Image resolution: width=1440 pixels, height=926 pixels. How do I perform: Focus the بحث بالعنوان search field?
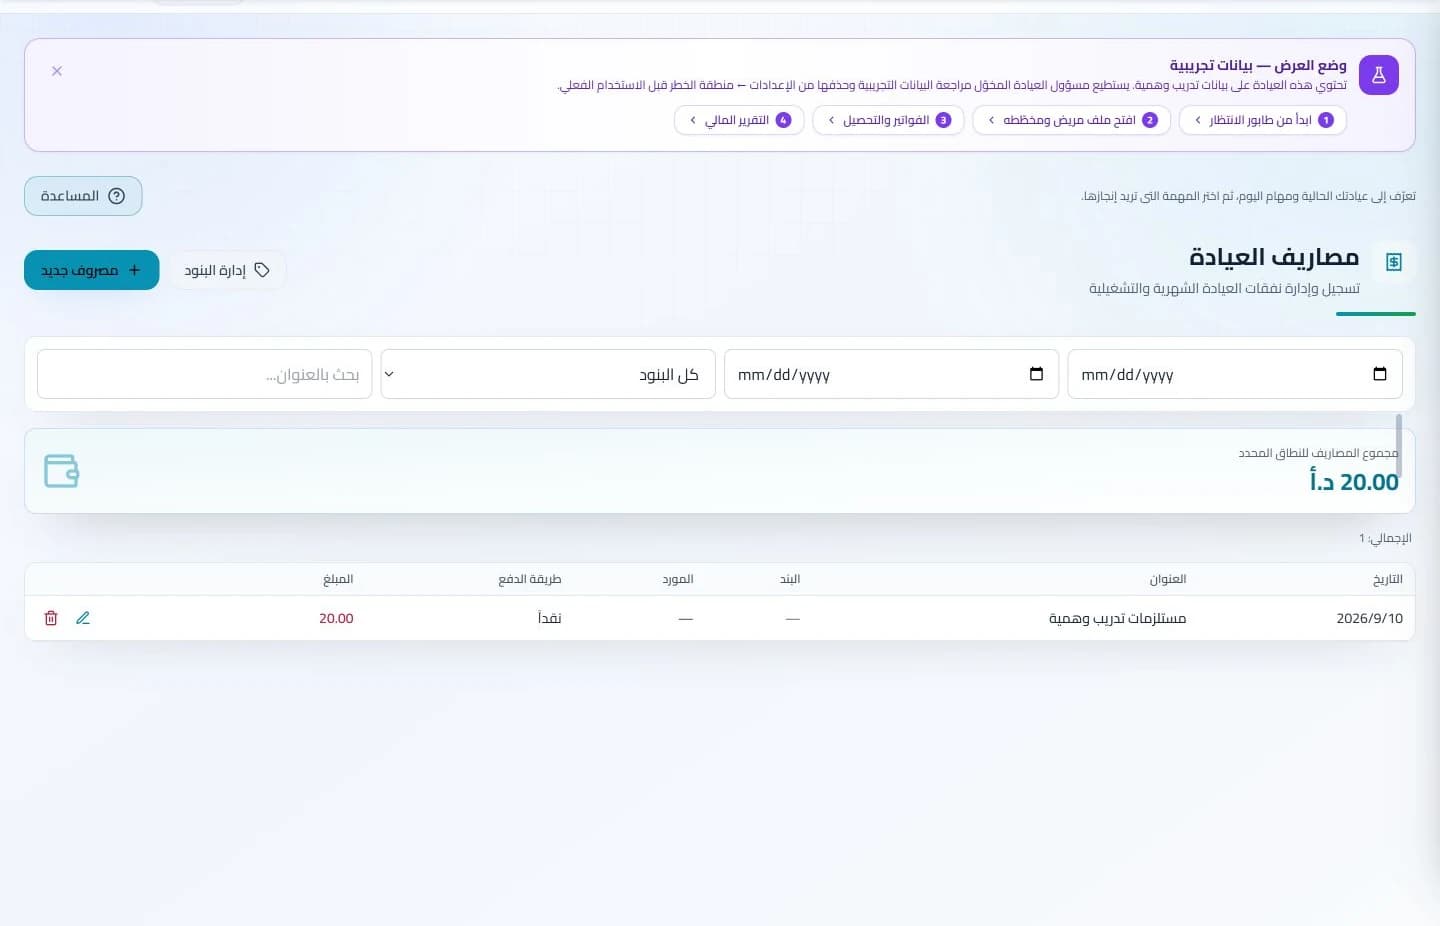pyautogui.click(x=204, y=374)
